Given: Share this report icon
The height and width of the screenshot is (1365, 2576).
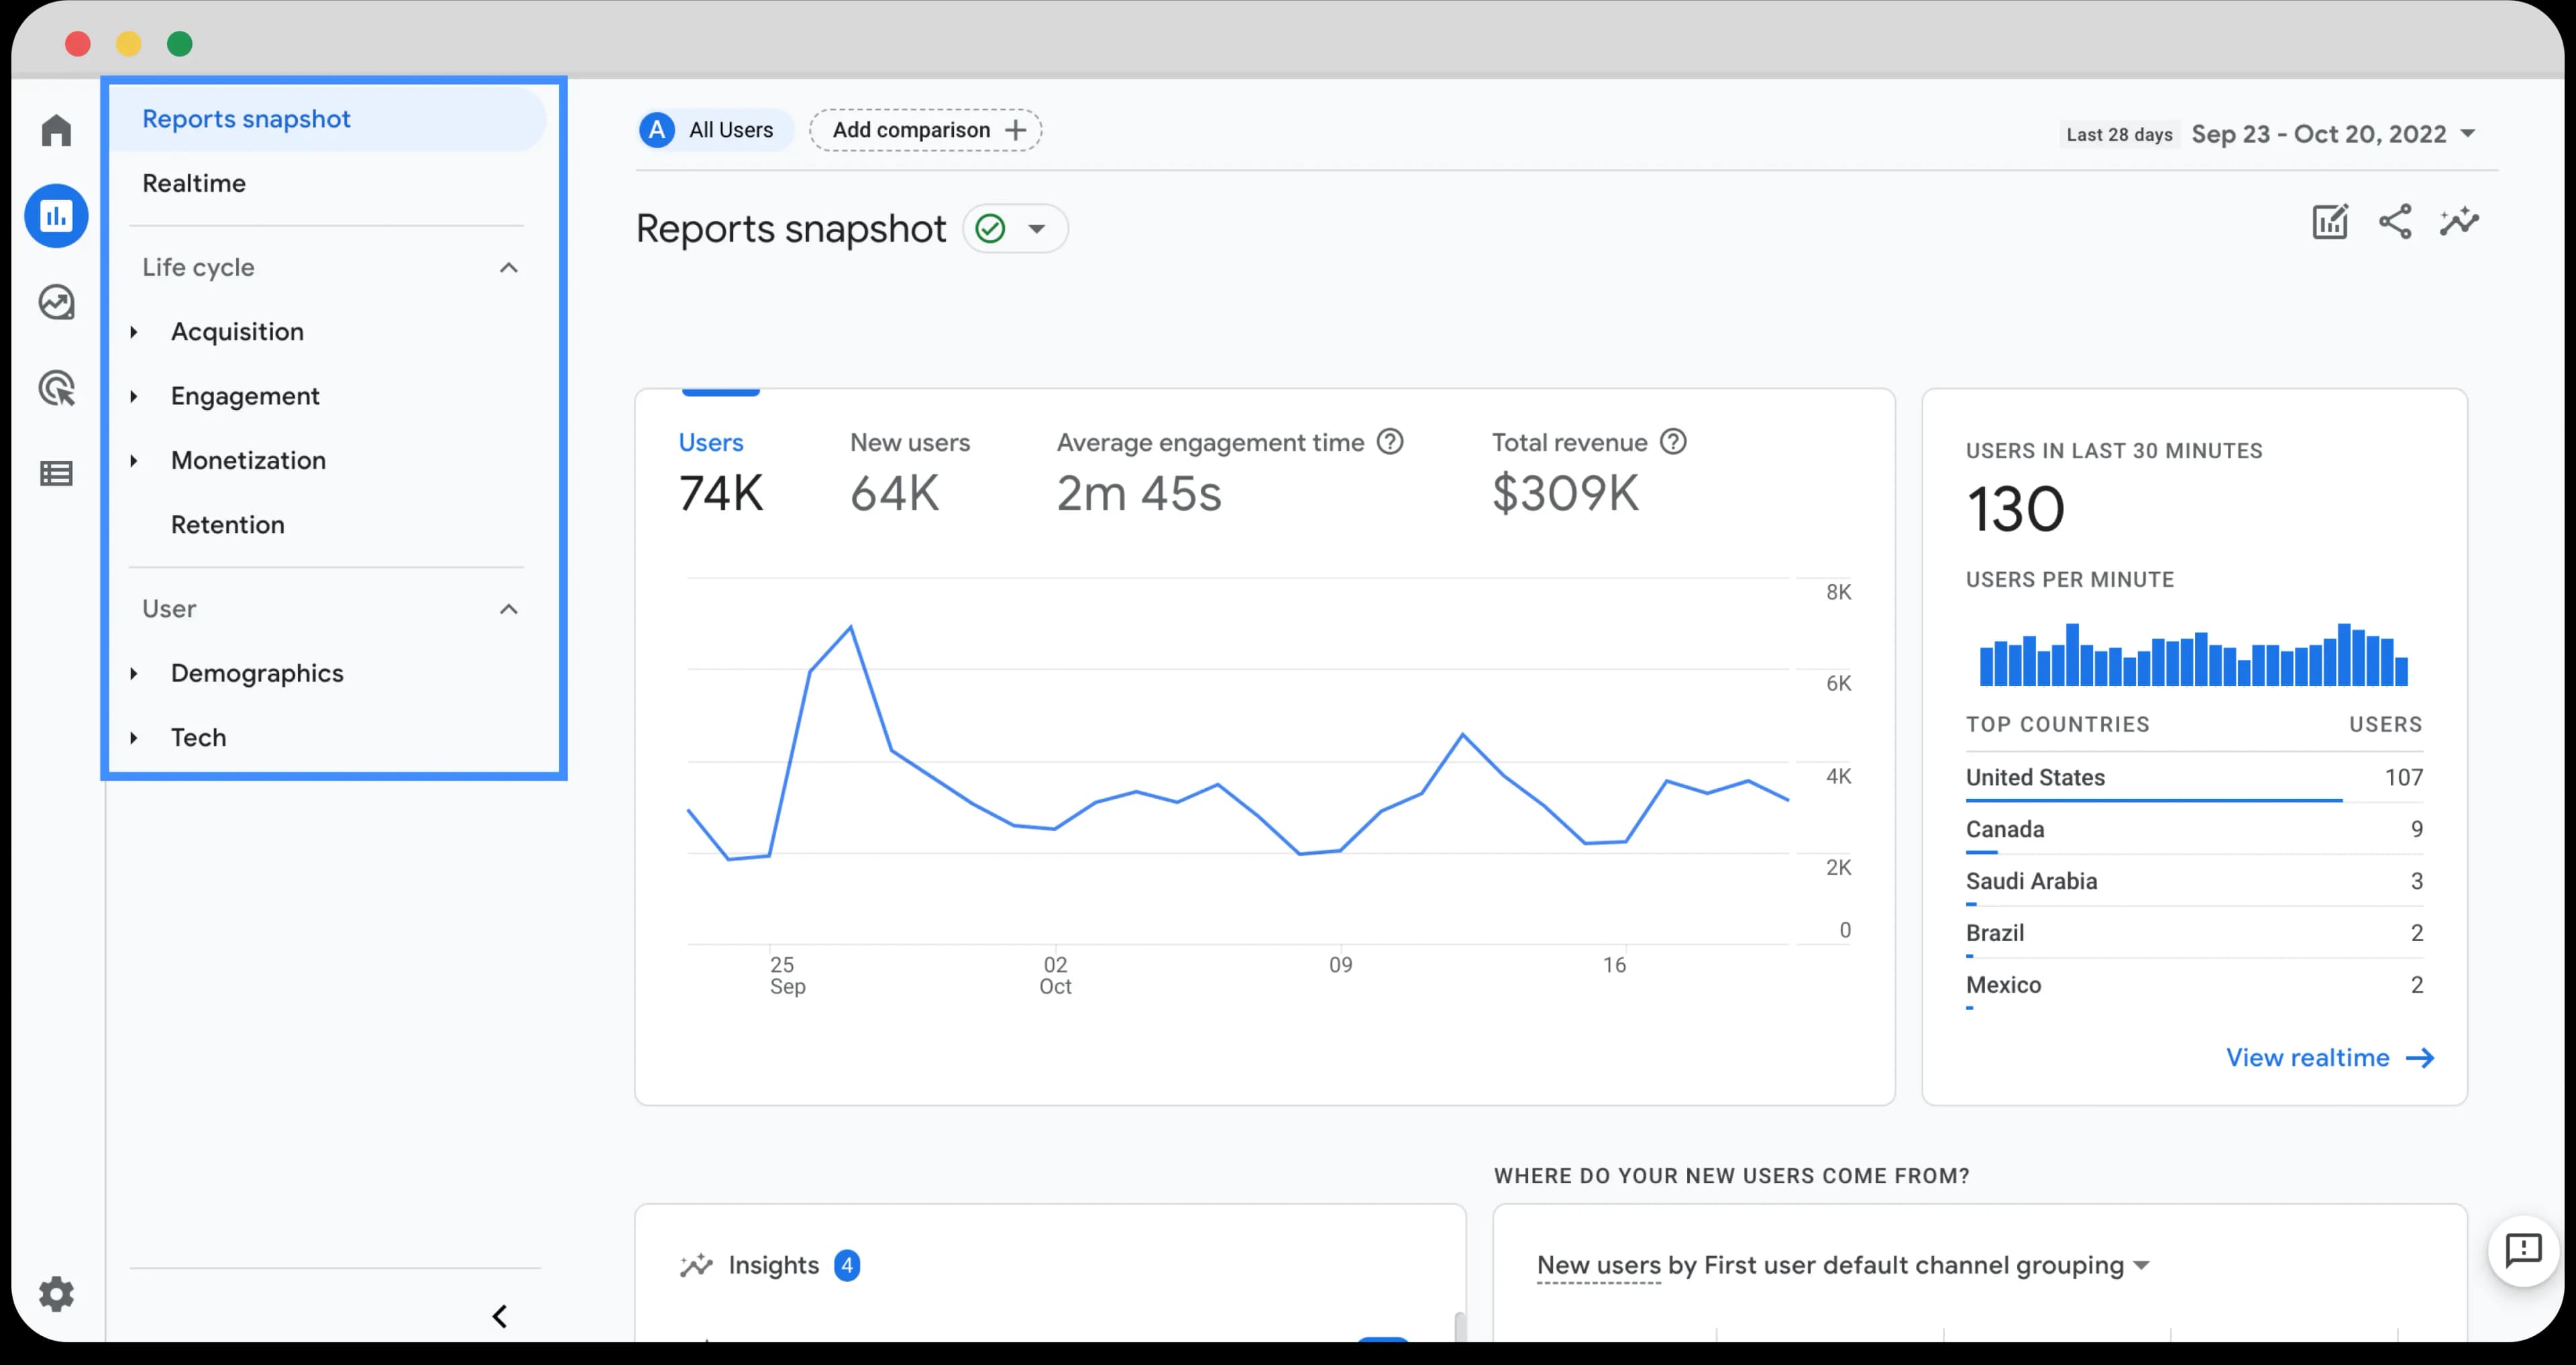Looking at the screenshot, I should point(2395,222).
